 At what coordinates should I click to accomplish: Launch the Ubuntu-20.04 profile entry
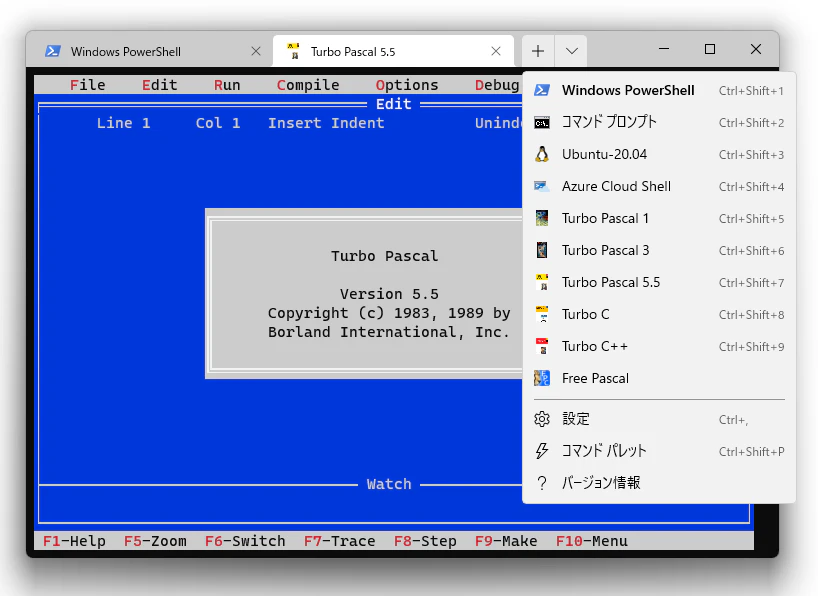pyautogui.click(x=659, y=154)
